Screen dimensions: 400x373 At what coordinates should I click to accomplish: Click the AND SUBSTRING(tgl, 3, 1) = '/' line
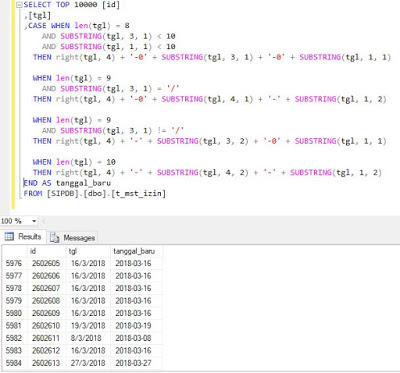coord(111,89)
